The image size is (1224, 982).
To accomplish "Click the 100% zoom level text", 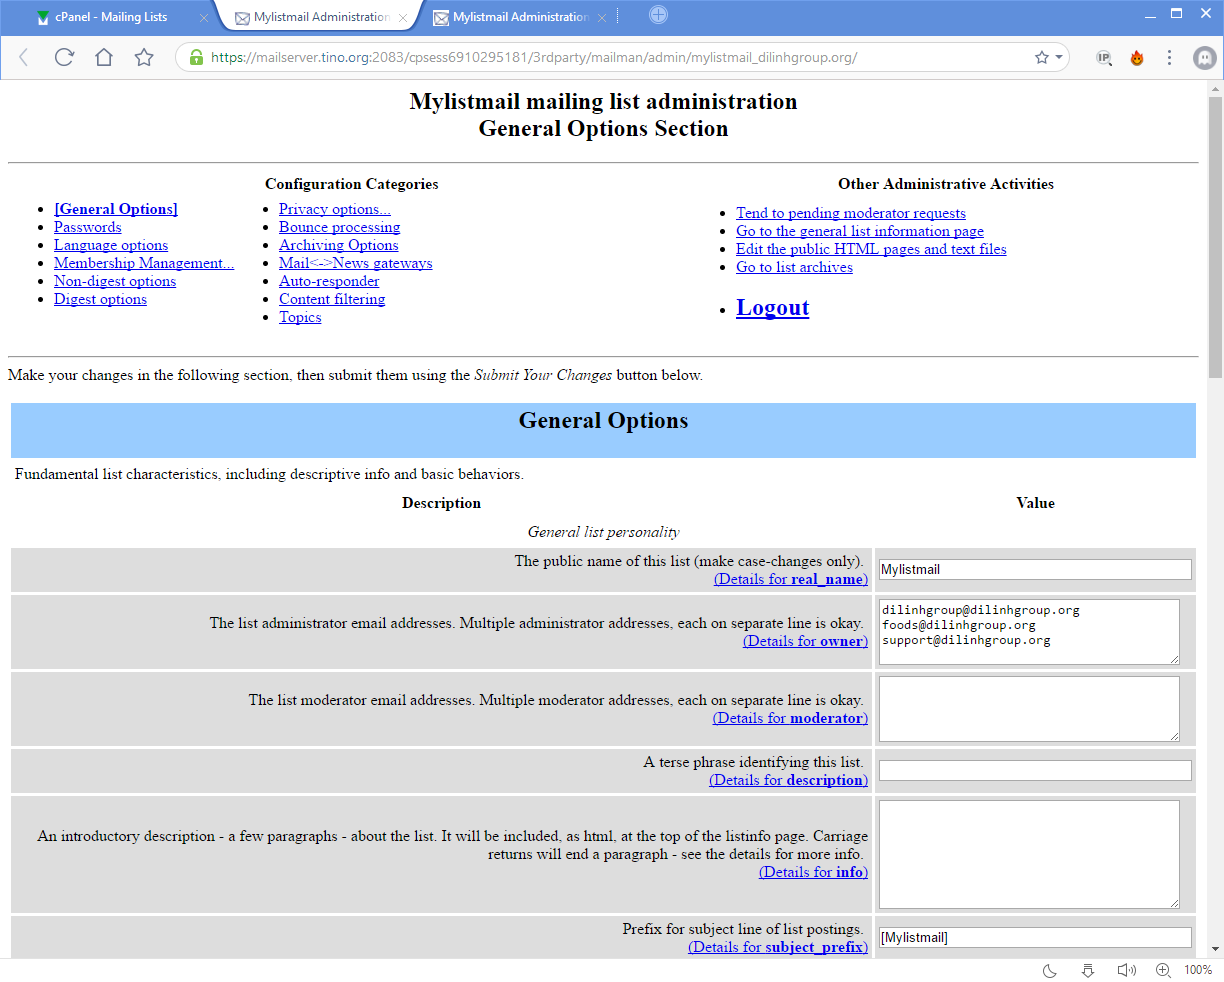I will (1198, 970).
